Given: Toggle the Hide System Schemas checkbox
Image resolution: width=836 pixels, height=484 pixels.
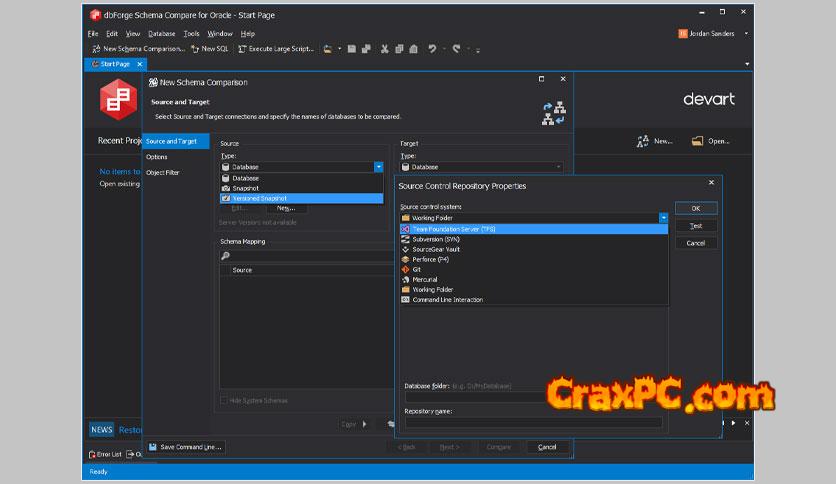Looking at the screenshot, I should click(224, 400).
